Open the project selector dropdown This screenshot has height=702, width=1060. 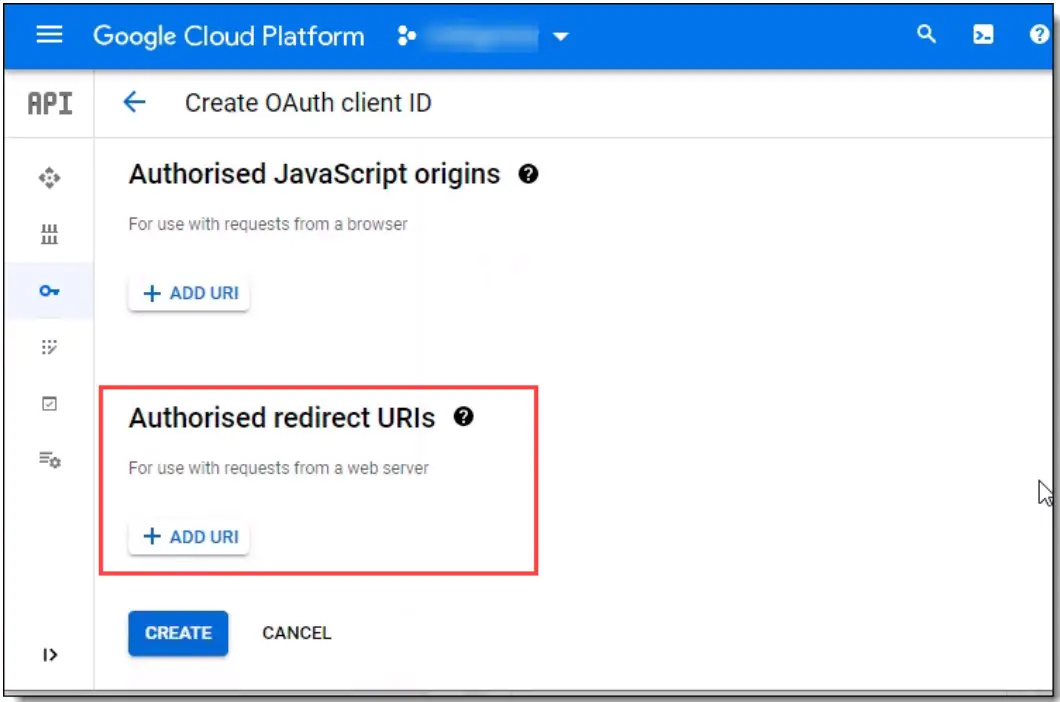pyautogui.click(x=561, y=36)
